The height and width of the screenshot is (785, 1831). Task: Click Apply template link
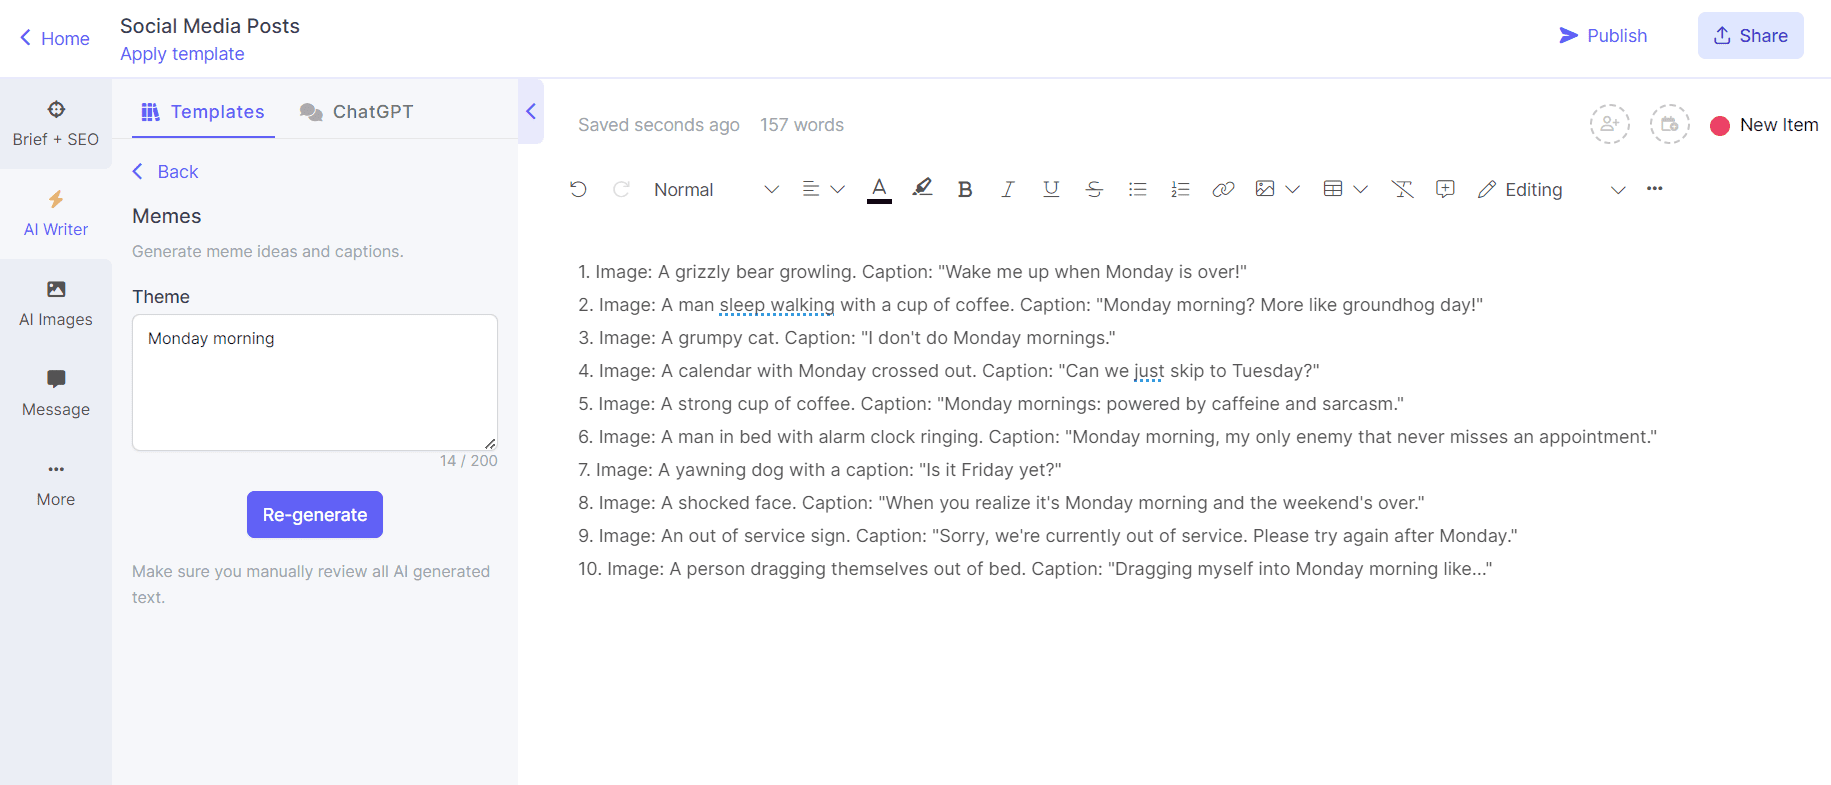coord(182,54)
